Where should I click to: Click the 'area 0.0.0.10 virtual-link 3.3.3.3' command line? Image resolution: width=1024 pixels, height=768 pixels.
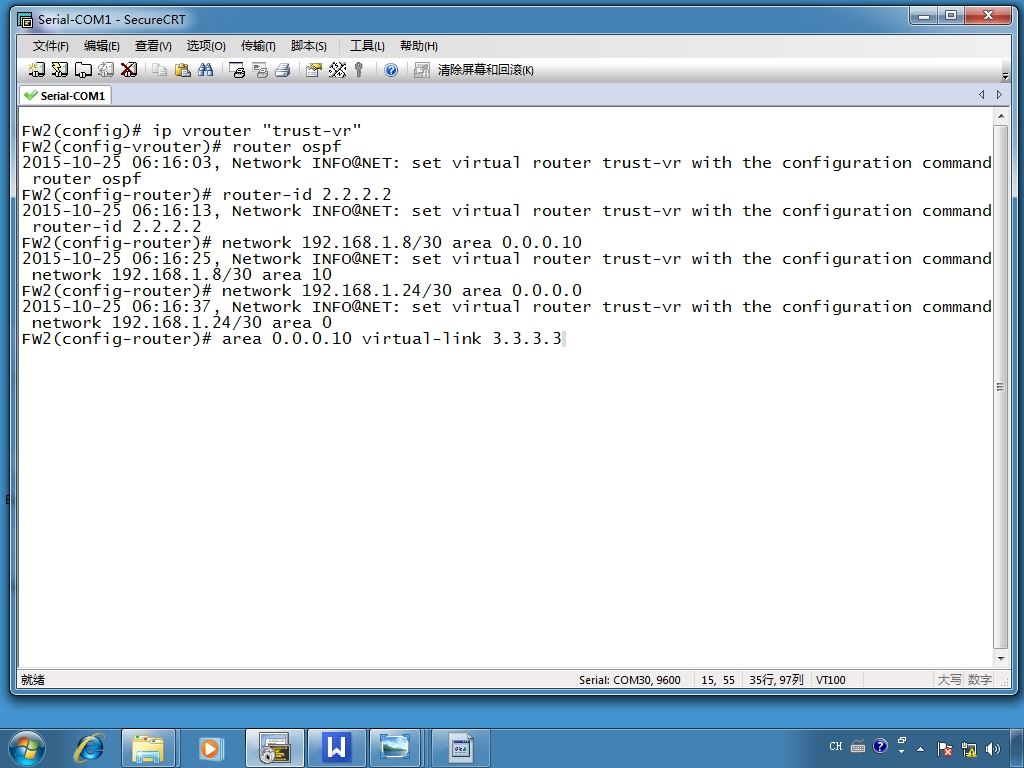click(292, 339)
